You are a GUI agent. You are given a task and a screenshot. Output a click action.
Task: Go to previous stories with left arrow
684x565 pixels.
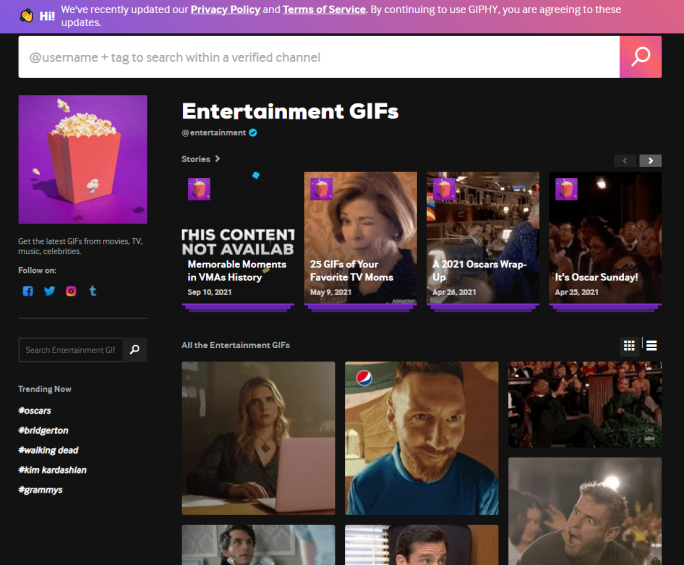625,161
